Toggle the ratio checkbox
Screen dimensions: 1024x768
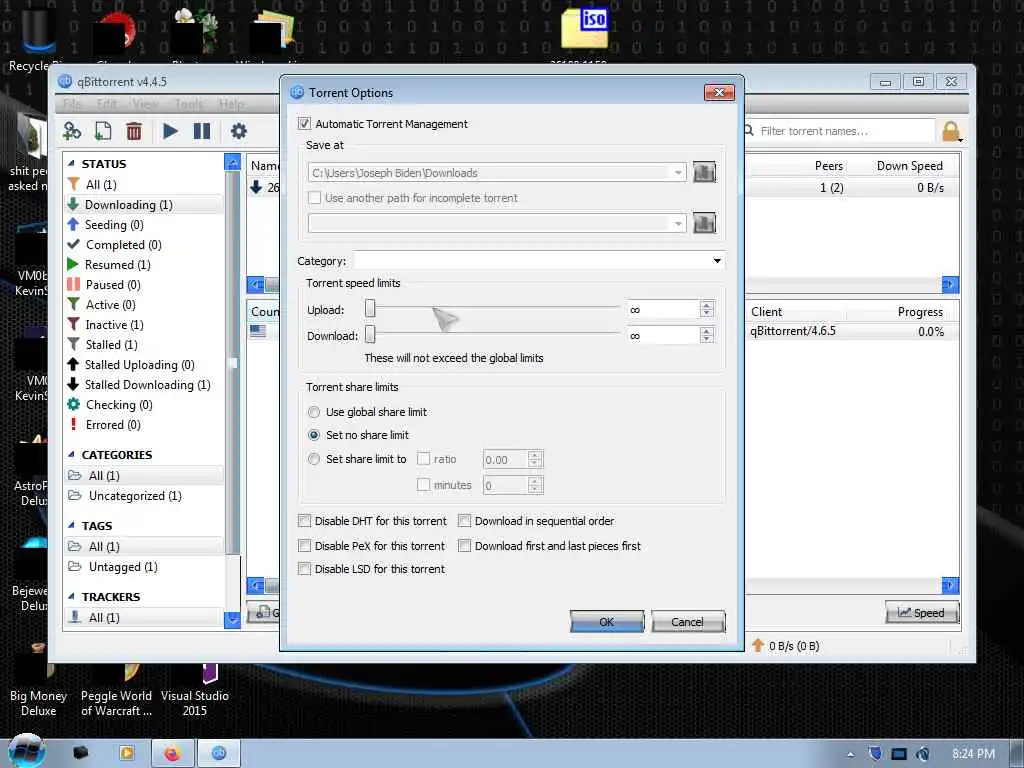pyautogui.click(x=424, y=459)
